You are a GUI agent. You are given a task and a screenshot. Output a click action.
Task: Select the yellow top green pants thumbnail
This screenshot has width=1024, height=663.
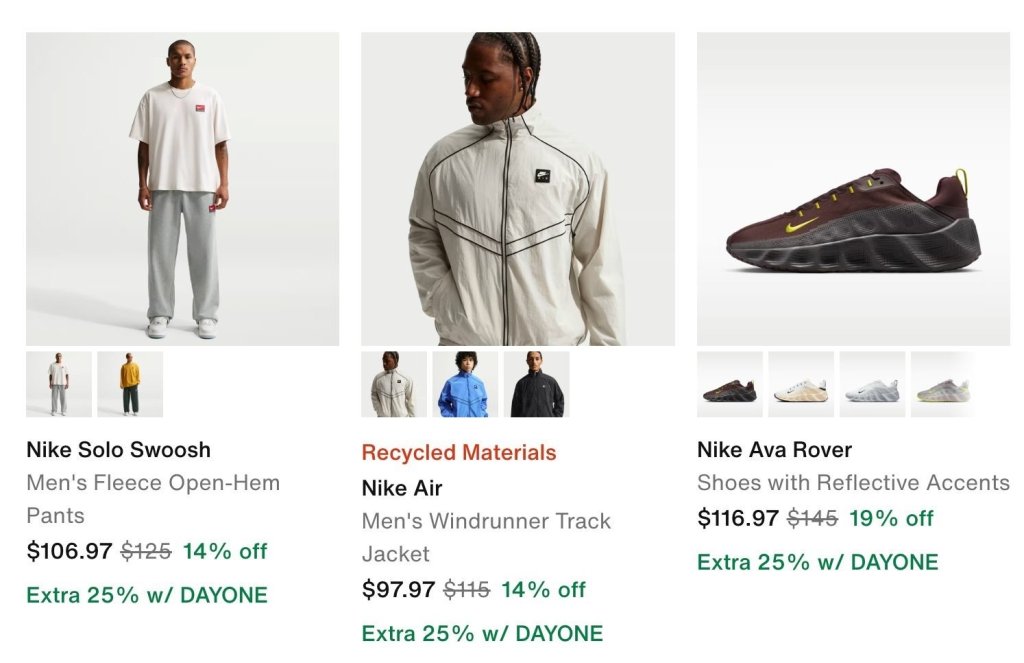130,384
